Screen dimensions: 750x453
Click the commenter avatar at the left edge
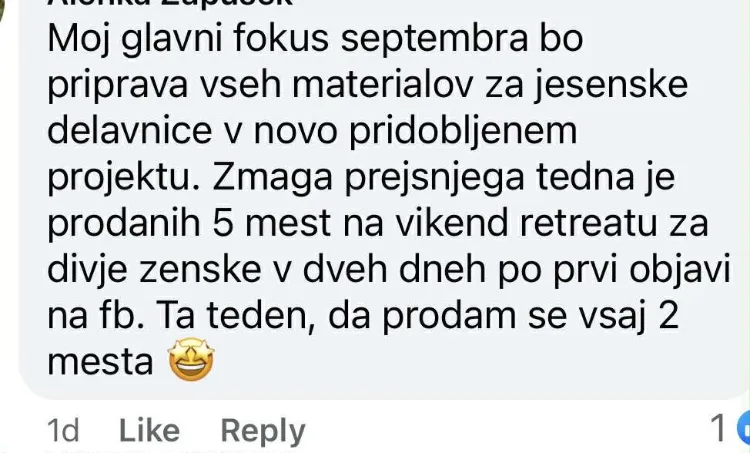[x=2, y=12]
